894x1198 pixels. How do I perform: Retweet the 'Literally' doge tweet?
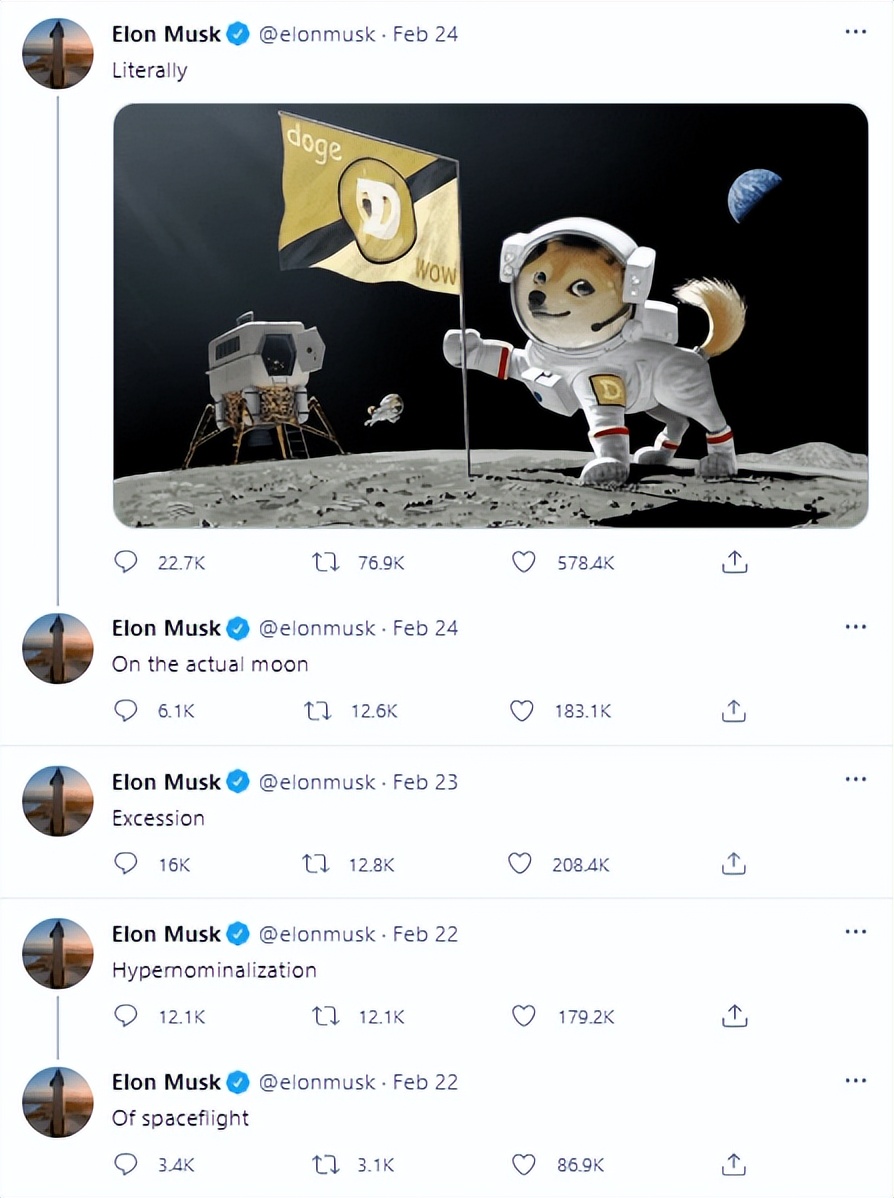326,563
